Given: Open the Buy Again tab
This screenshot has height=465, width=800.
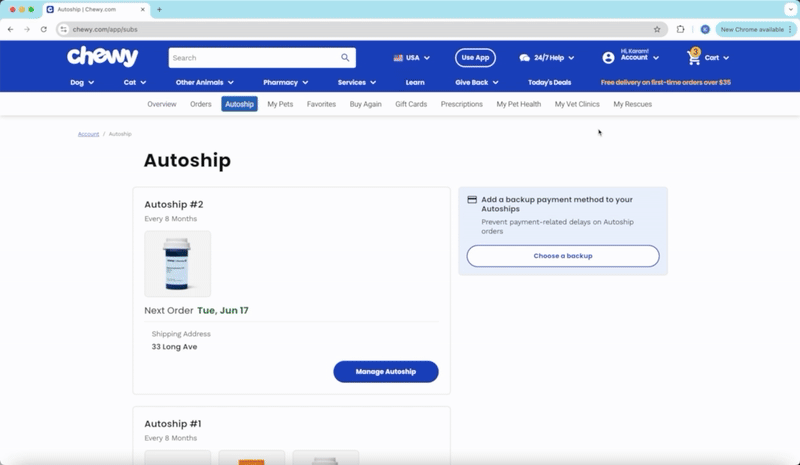Looking at the screenshot, I should pyautogui.click(x=365, y=104).
